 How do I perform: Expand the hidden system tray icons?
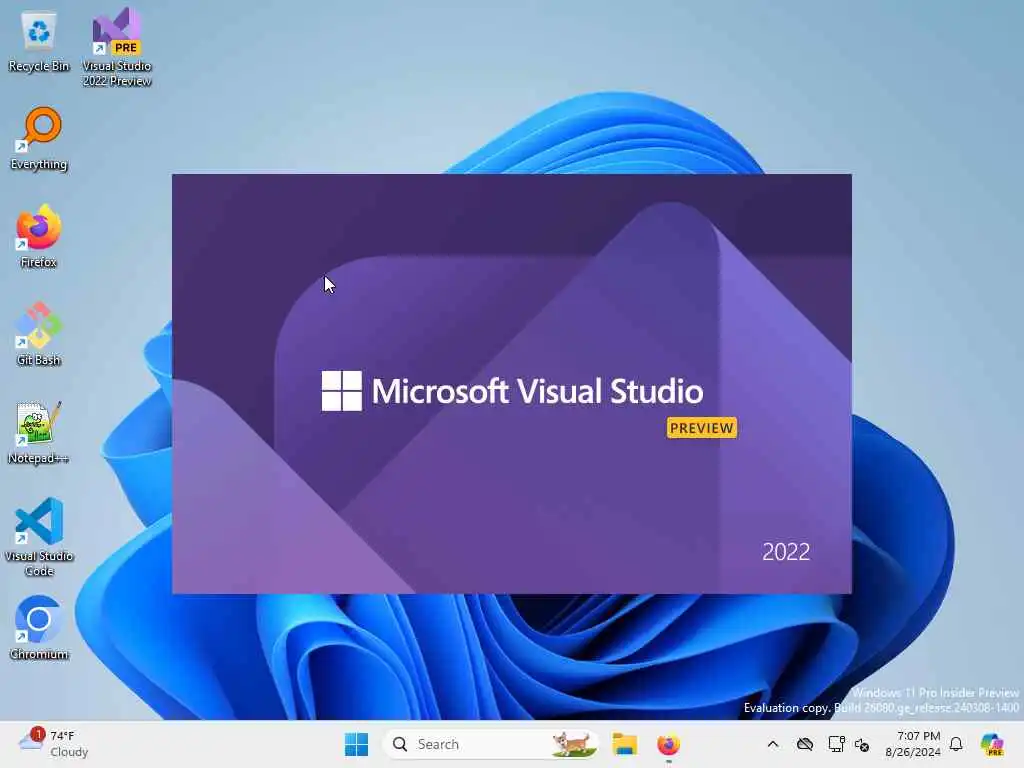tap(773, 744)
